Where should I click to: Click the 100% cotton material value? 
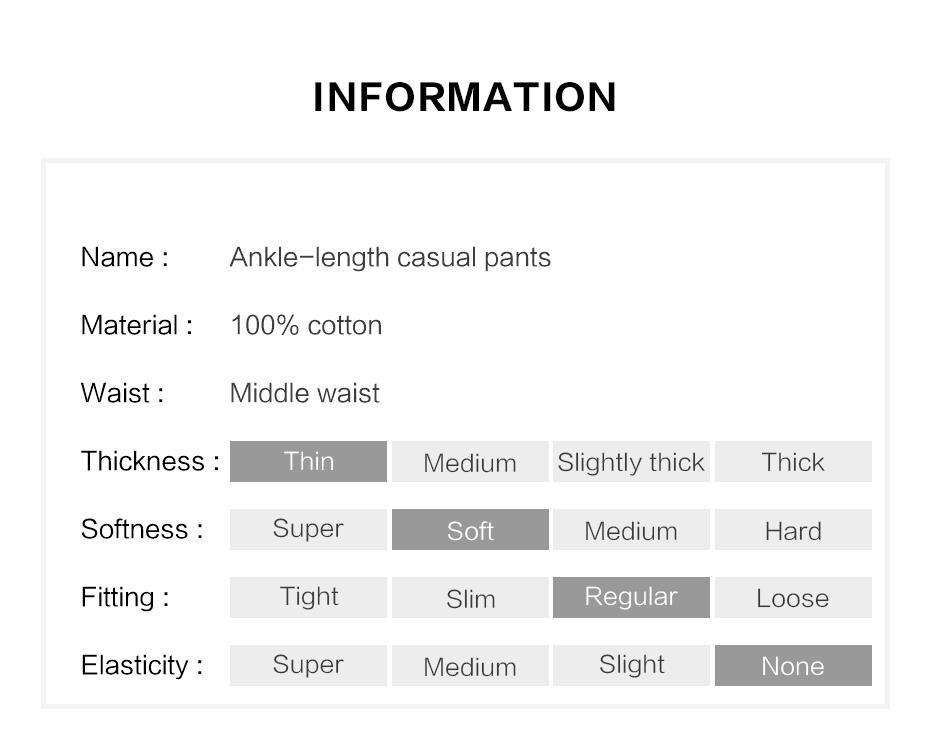306,325
